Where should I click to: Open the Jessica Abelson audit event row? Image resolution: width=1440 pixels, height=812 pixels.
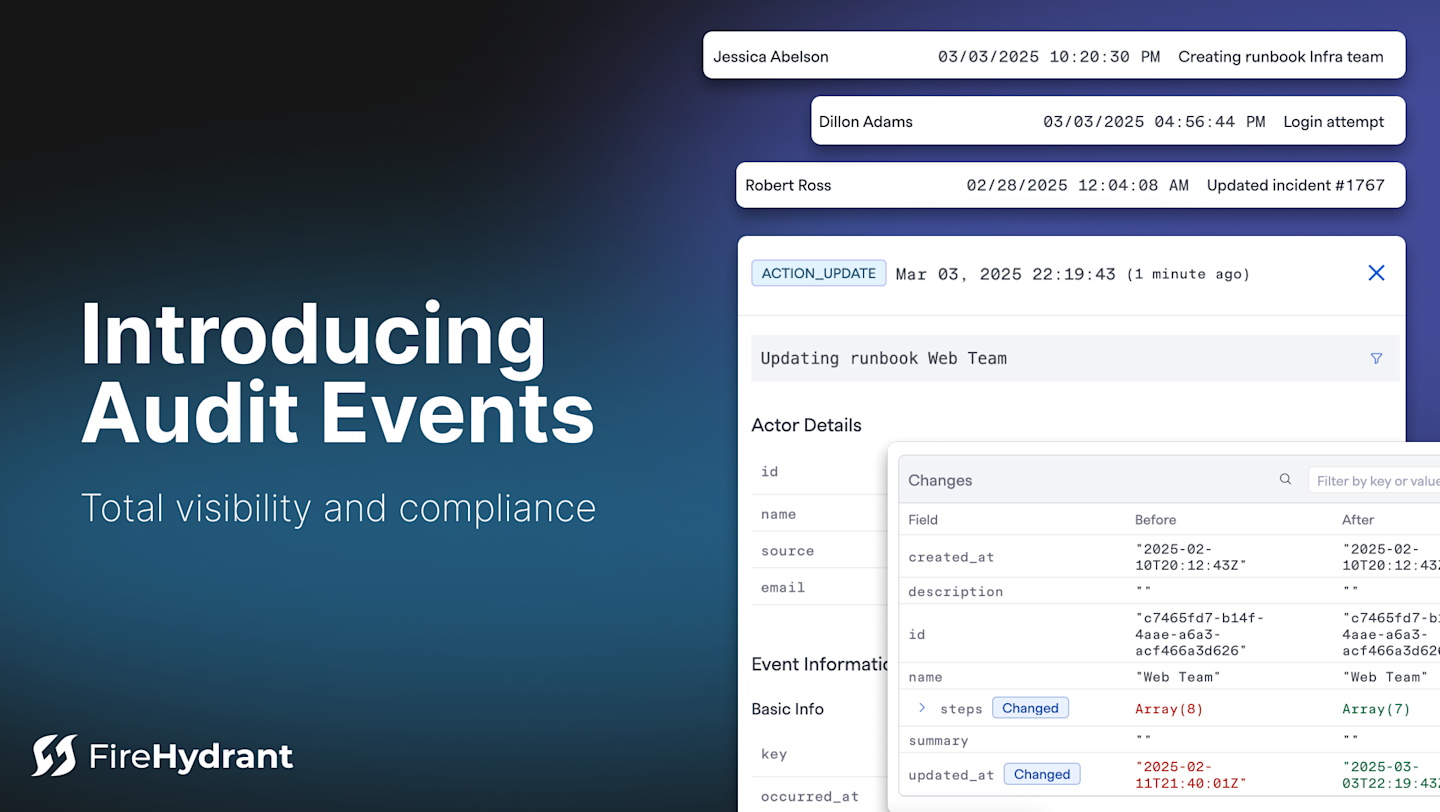click(x=1054, y=56)
